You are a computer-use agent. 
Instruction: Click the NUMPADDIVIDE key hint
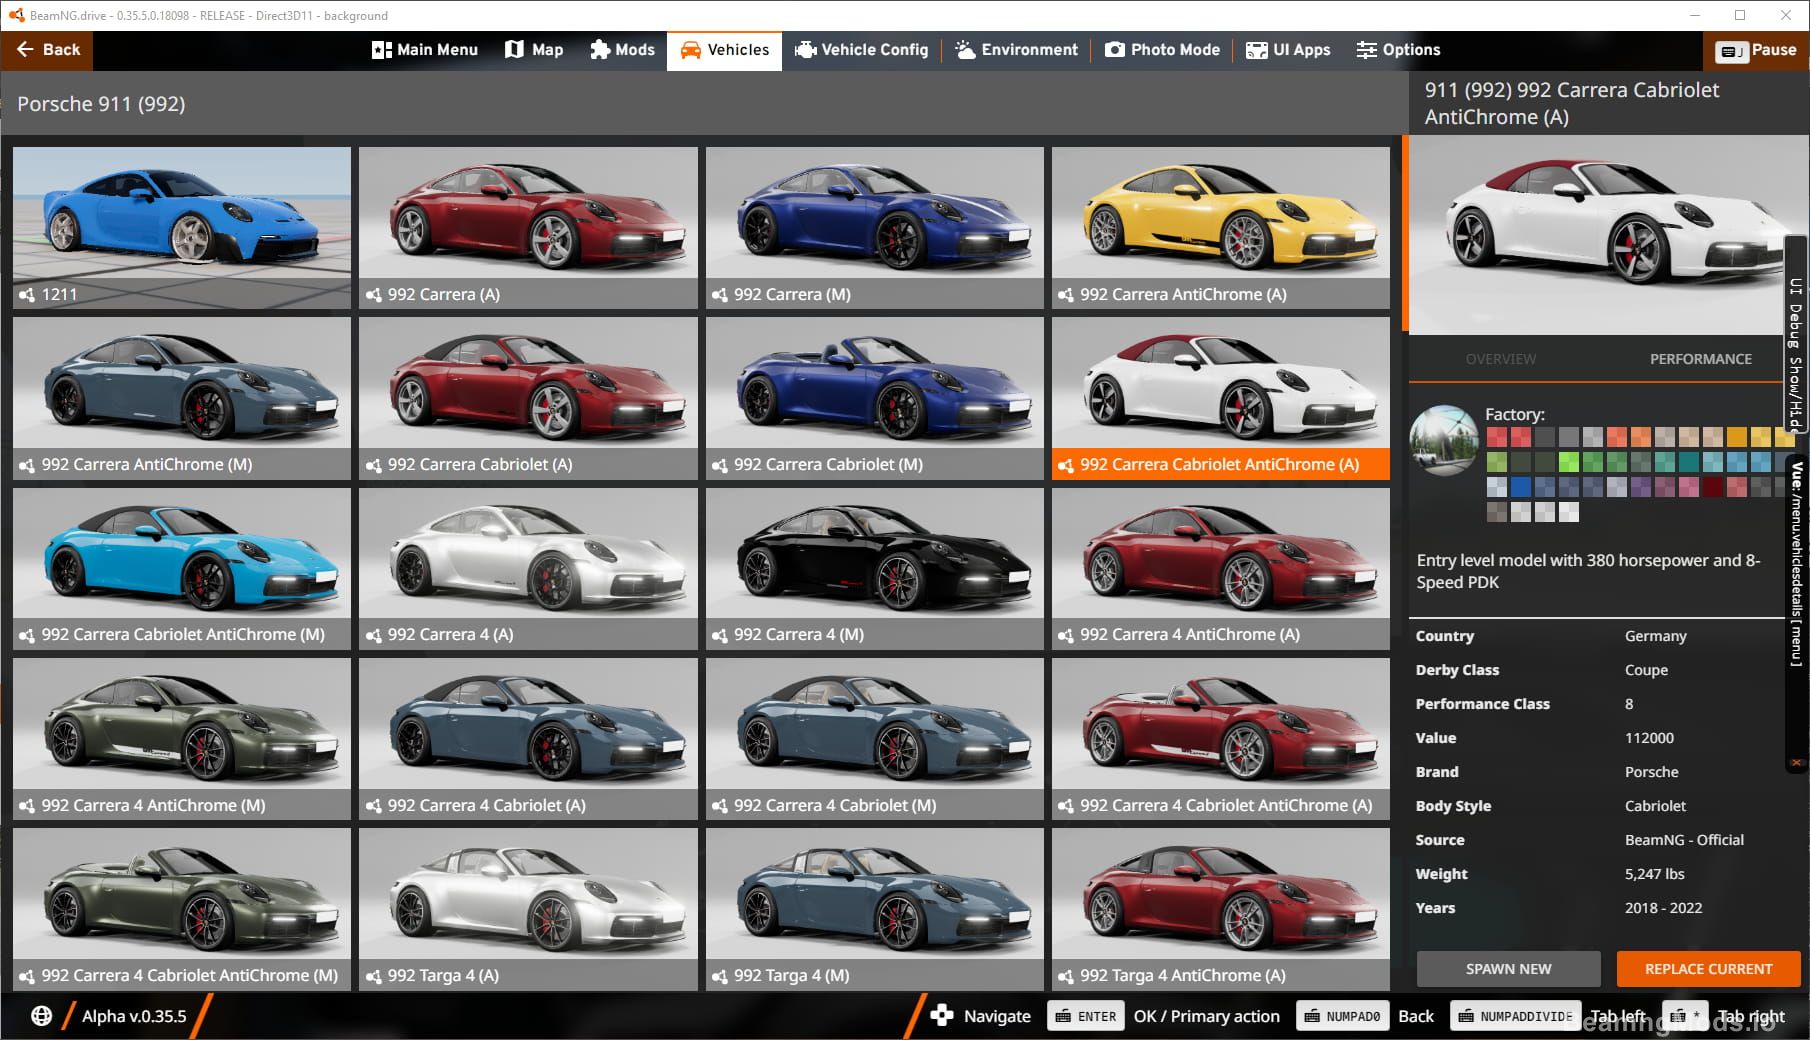point(1516,1016)
